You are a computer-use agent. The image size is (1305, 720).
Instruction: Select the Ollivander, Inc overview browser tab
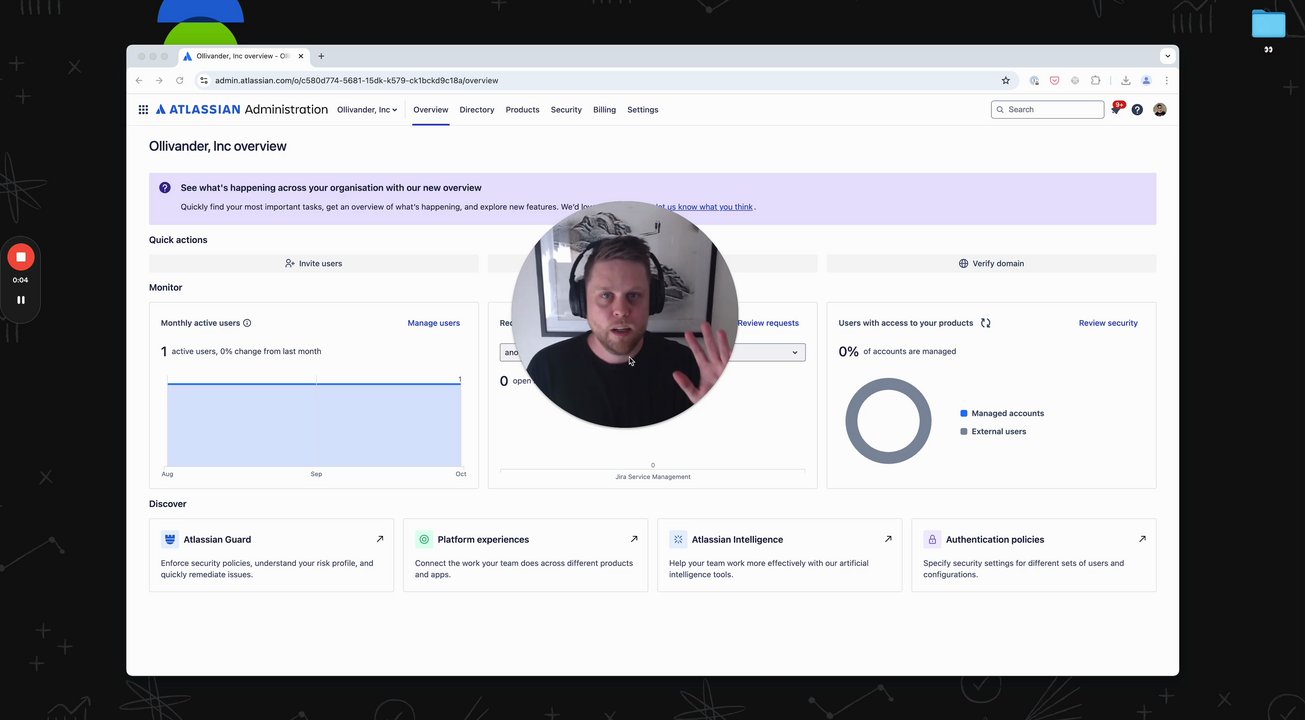243,56
